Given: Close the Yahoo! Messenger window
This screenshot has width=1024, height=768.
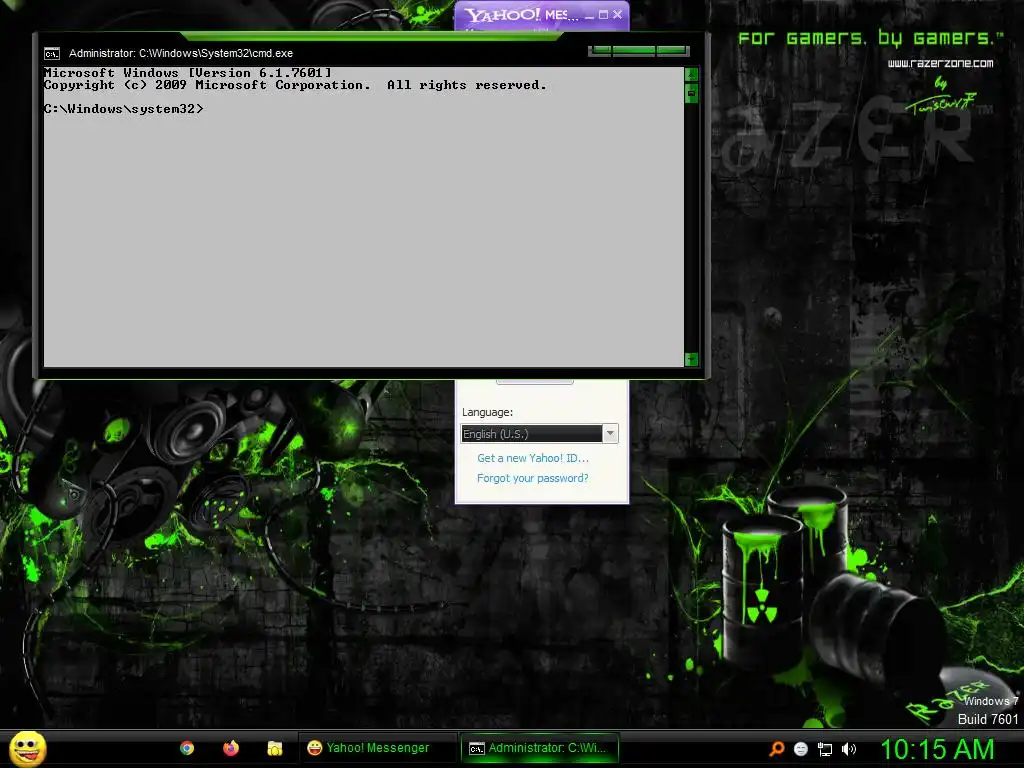Looking at the screenshot, I should pyautogui.click(x=618, y=14).
